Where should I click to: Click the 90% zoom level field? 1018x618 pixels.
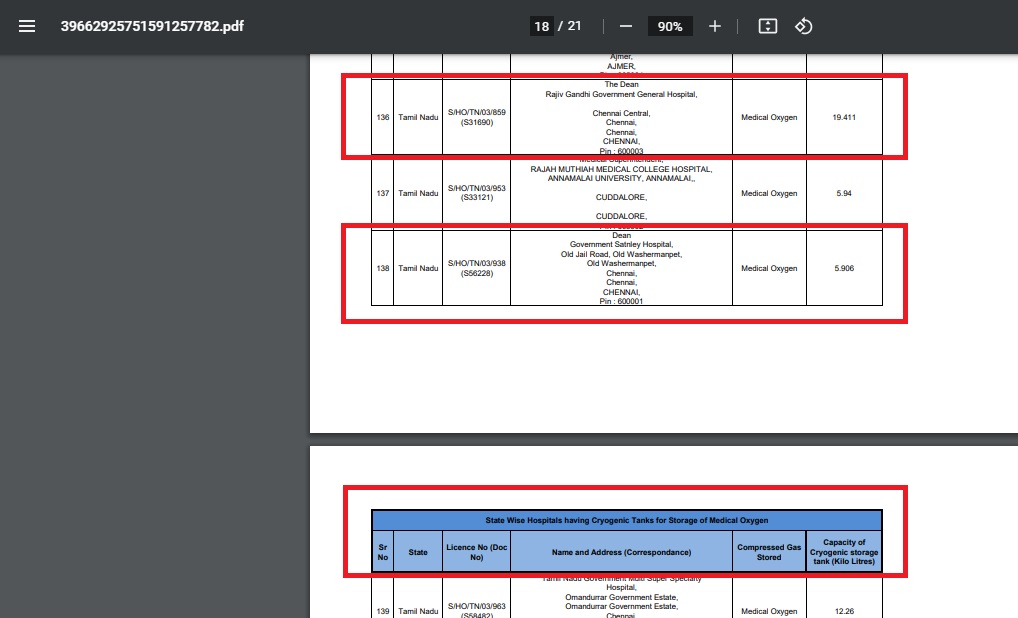click(670, 27)
